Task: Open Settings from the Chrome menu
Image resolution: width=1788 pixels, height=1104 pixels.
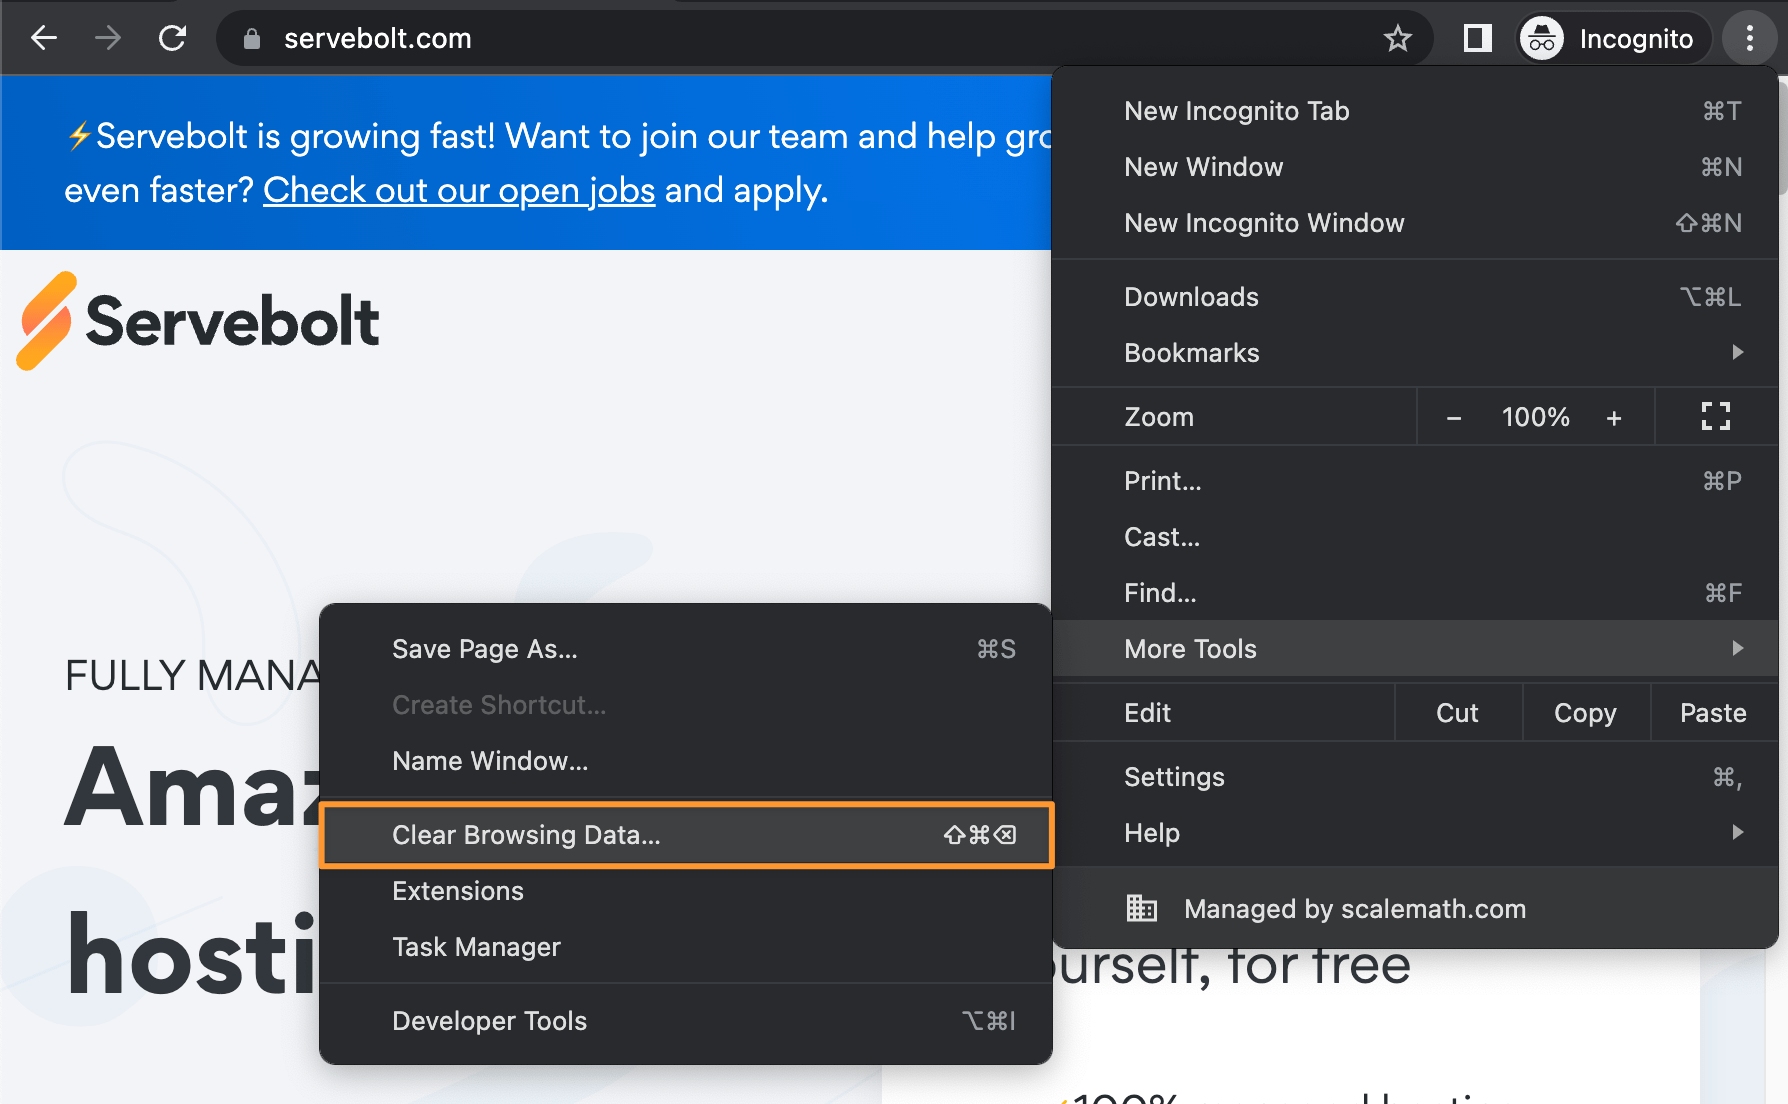Action: 1415,777
